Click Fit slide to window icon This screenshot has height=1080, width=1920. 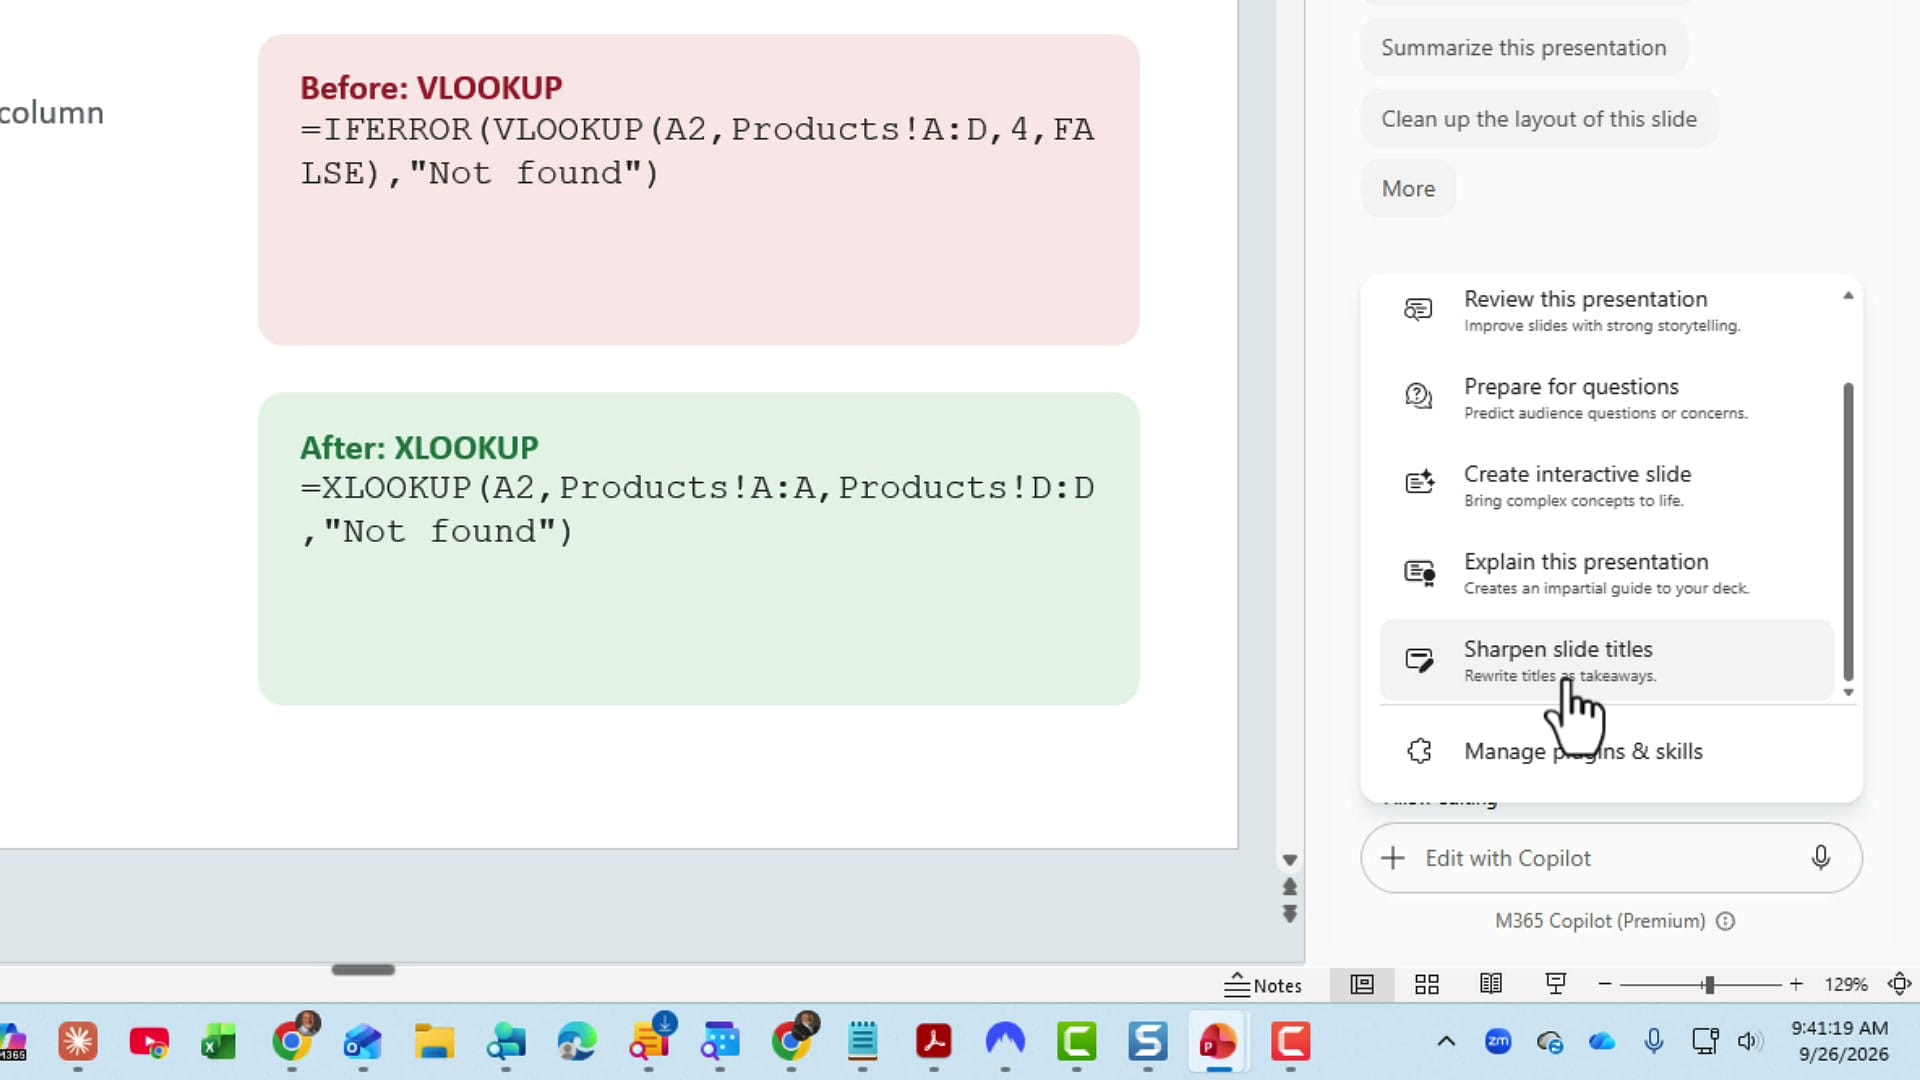(1900, 985)
